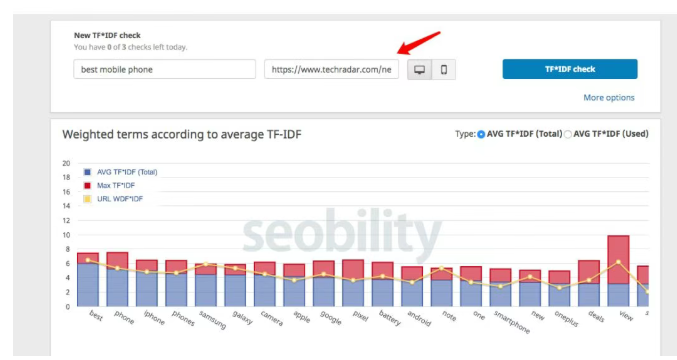The height and width of the screenshot is (360, 677).
Task: Click the 'one' axis label
Action: point(479,315)
